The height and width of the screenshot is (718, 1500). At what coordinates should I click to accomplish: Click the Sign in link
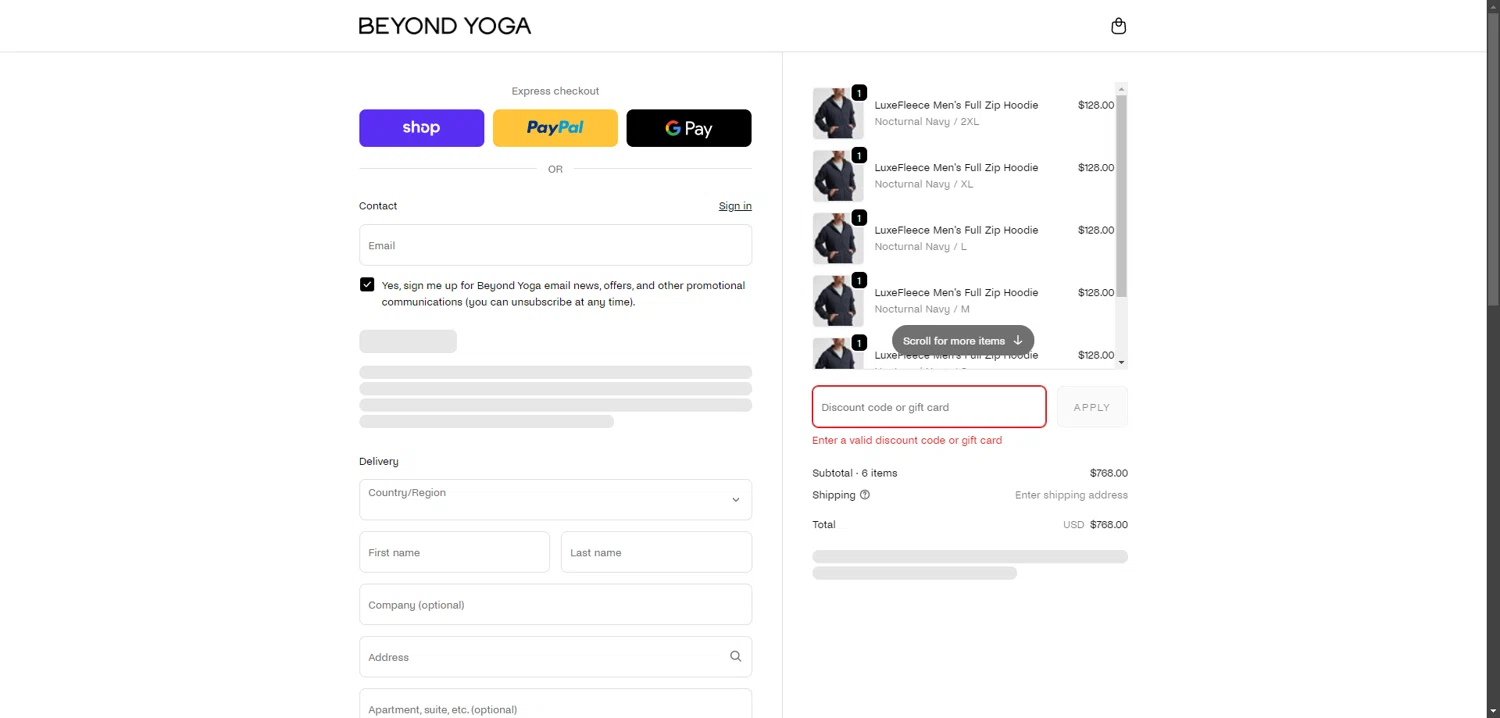pyautogui.click(x=735, y=206)
